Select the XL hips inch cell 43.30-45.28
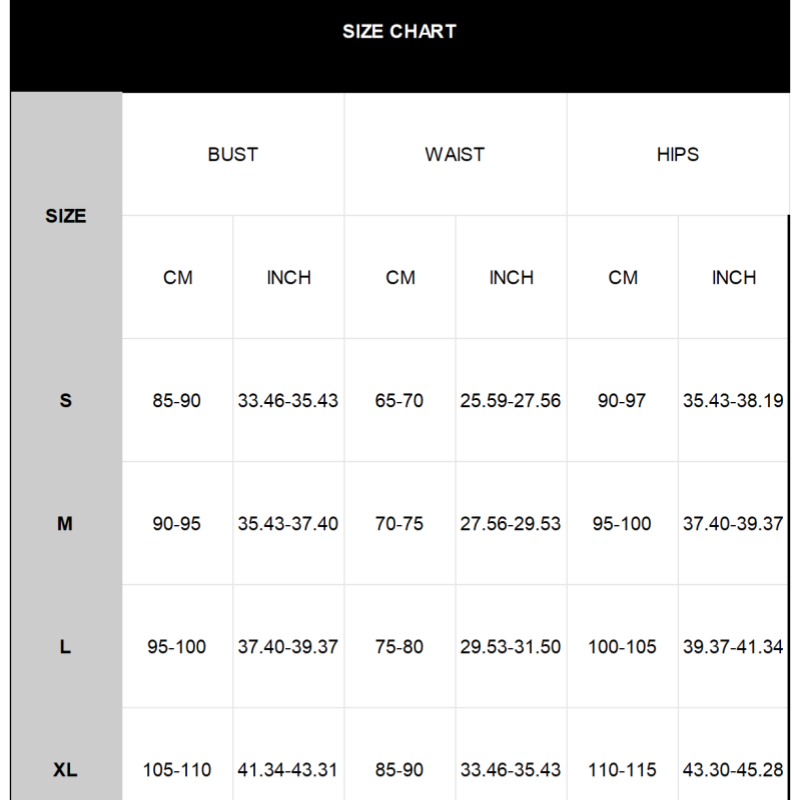The width and height of the screenshot is (800, 800). 733,770
